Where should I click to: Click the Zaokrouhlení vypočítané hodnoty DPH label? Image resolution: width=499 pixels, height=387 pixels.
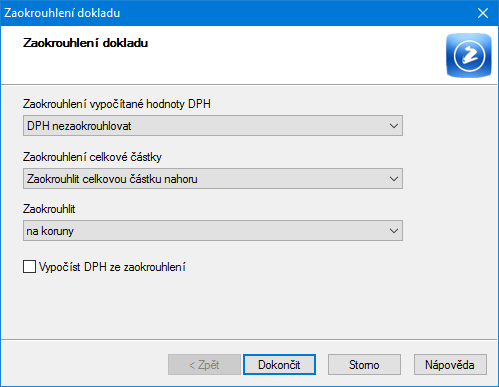pyautogui.click(x=117, y=104)
